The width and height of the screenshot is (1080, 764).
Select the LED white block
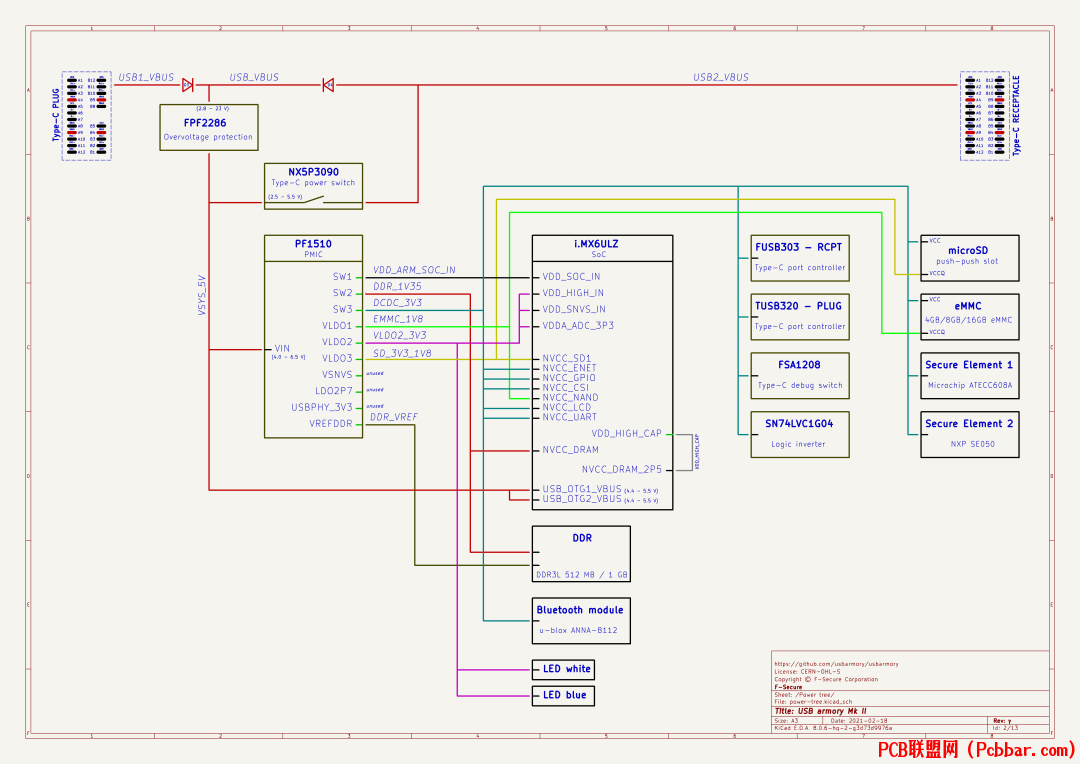pyautogui.click(x=563, y=669)
